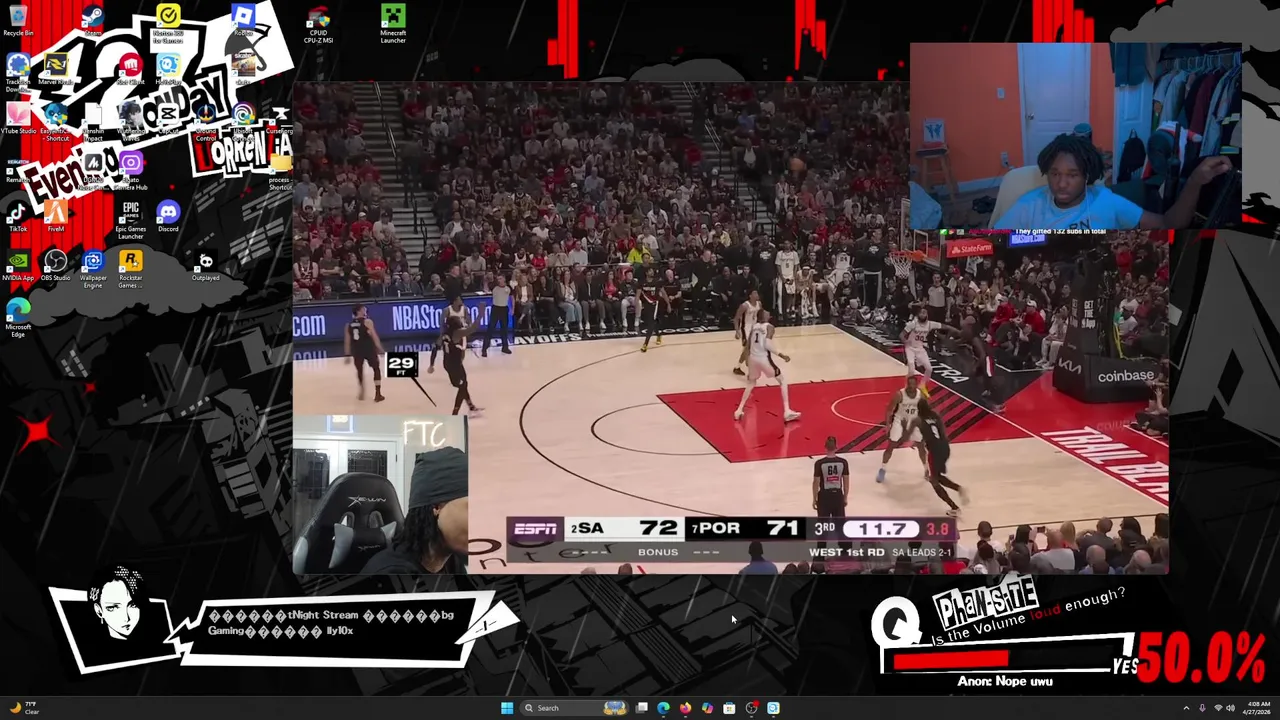Launch the CapCut desktop icon
This screenshot has height=720, width=1280.
coord(168,118)
